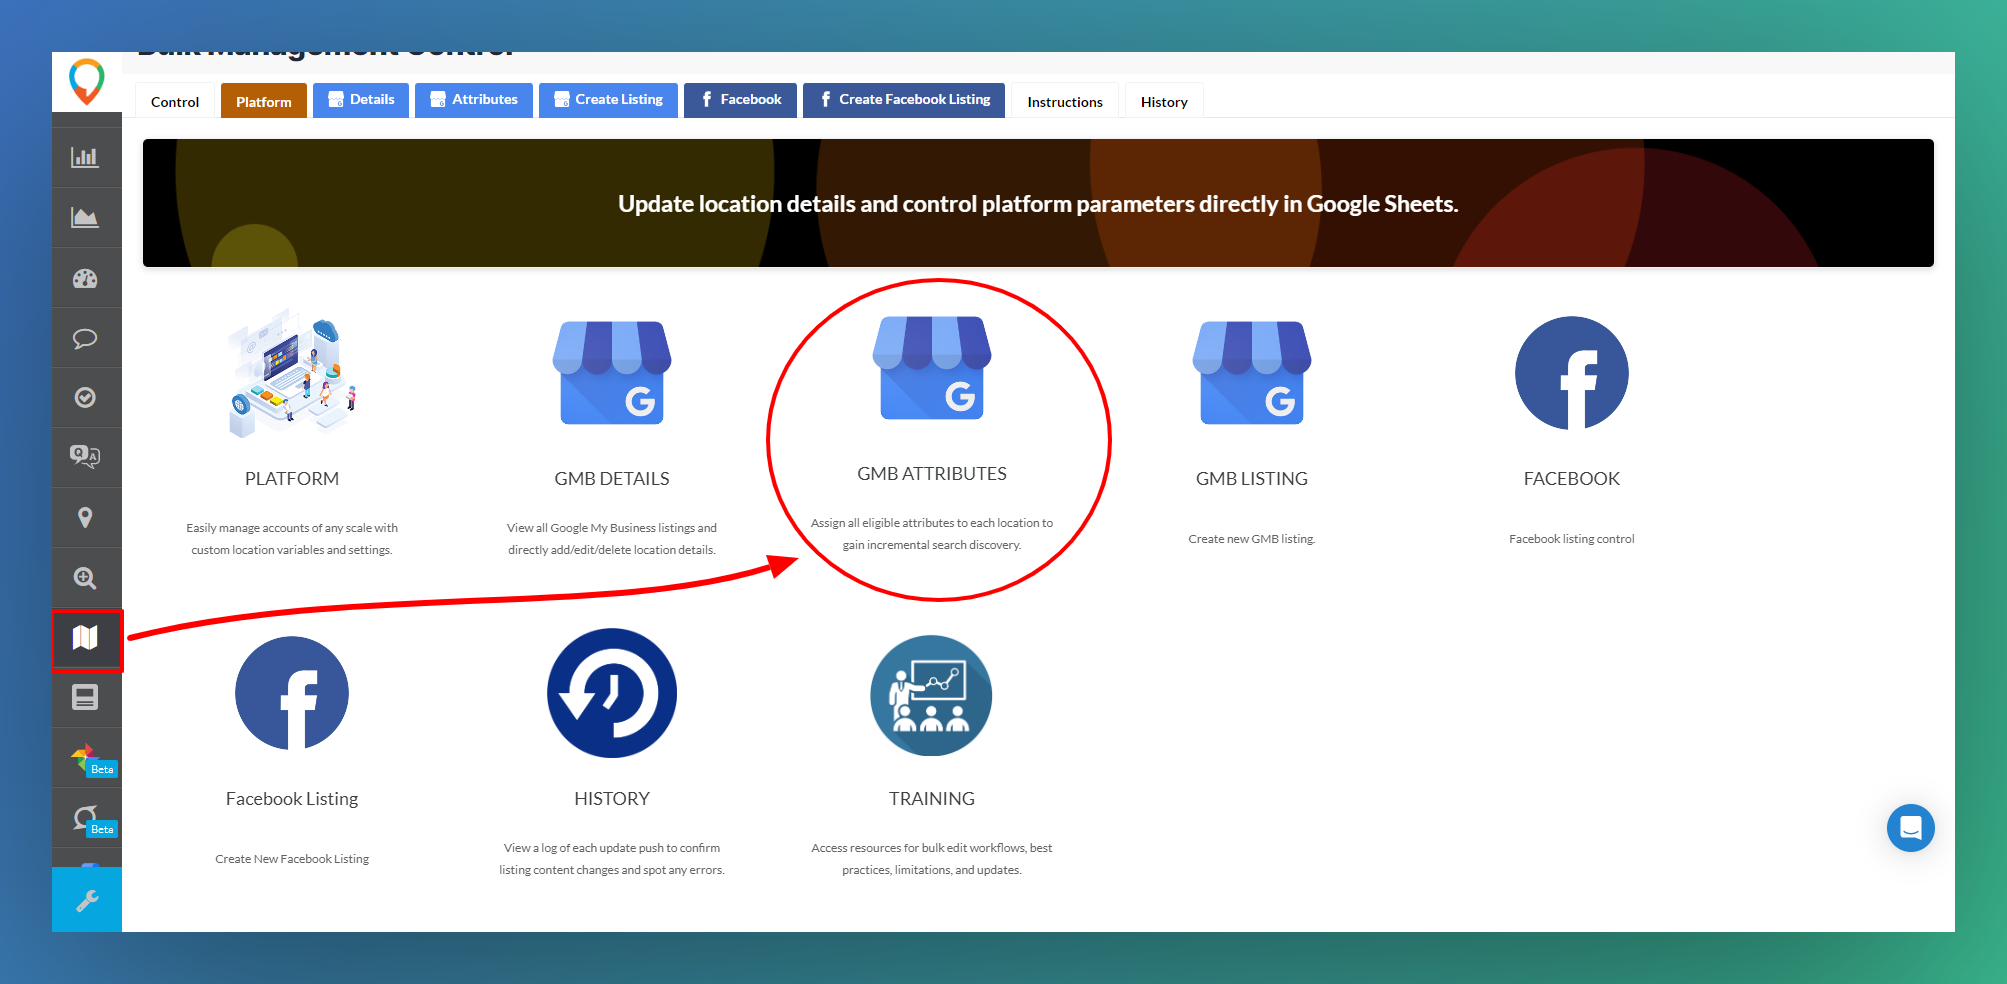The image size is (2007, 984).
Task: Switch to the Facebook tab
Action: (740, 100)
